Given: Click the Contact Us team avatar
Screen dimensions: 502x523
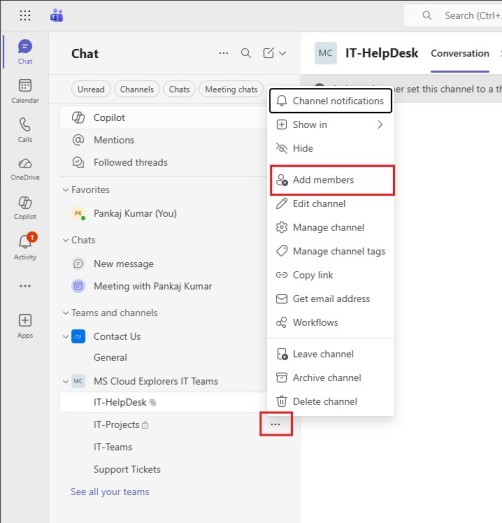Looking at the screenshot, I should click(78, 337).
